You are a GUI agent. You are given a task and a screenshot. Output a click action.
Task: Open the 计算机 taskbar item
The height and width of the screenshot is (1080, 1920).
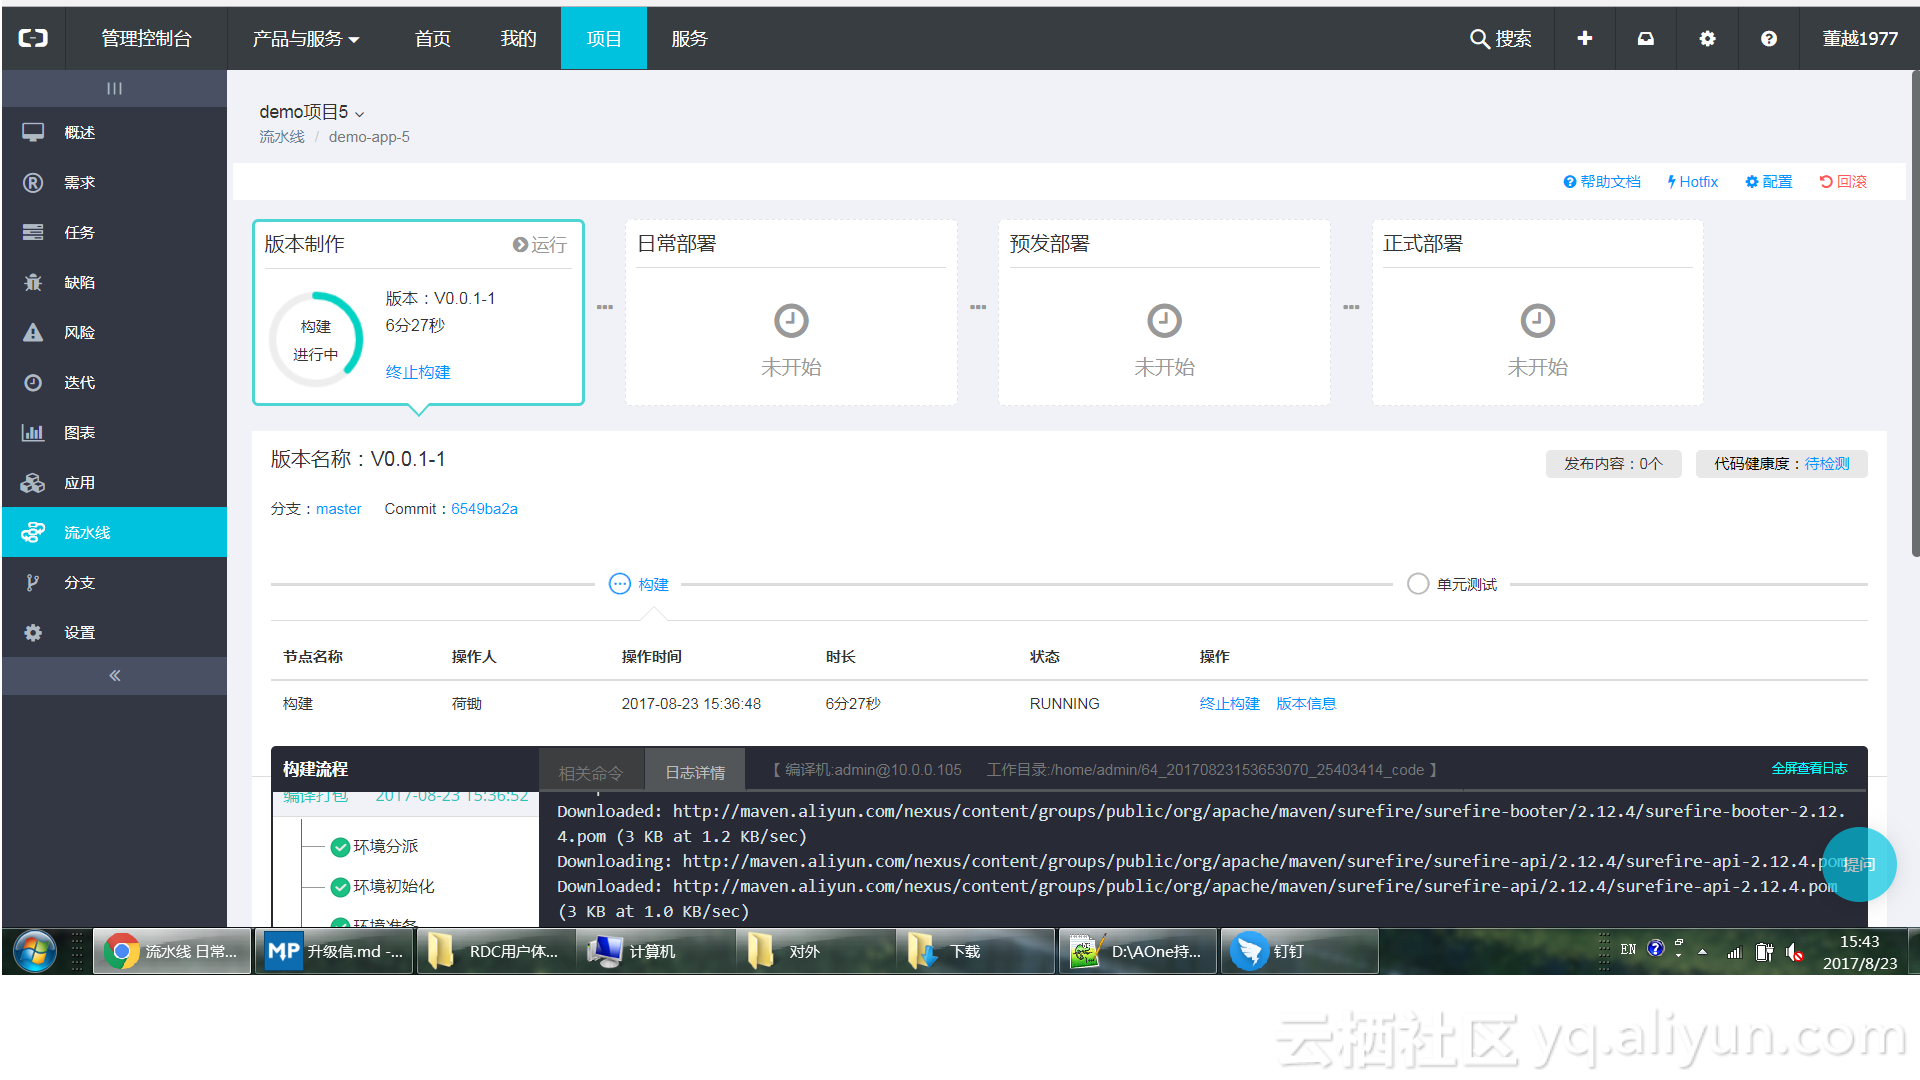[656, 951]
